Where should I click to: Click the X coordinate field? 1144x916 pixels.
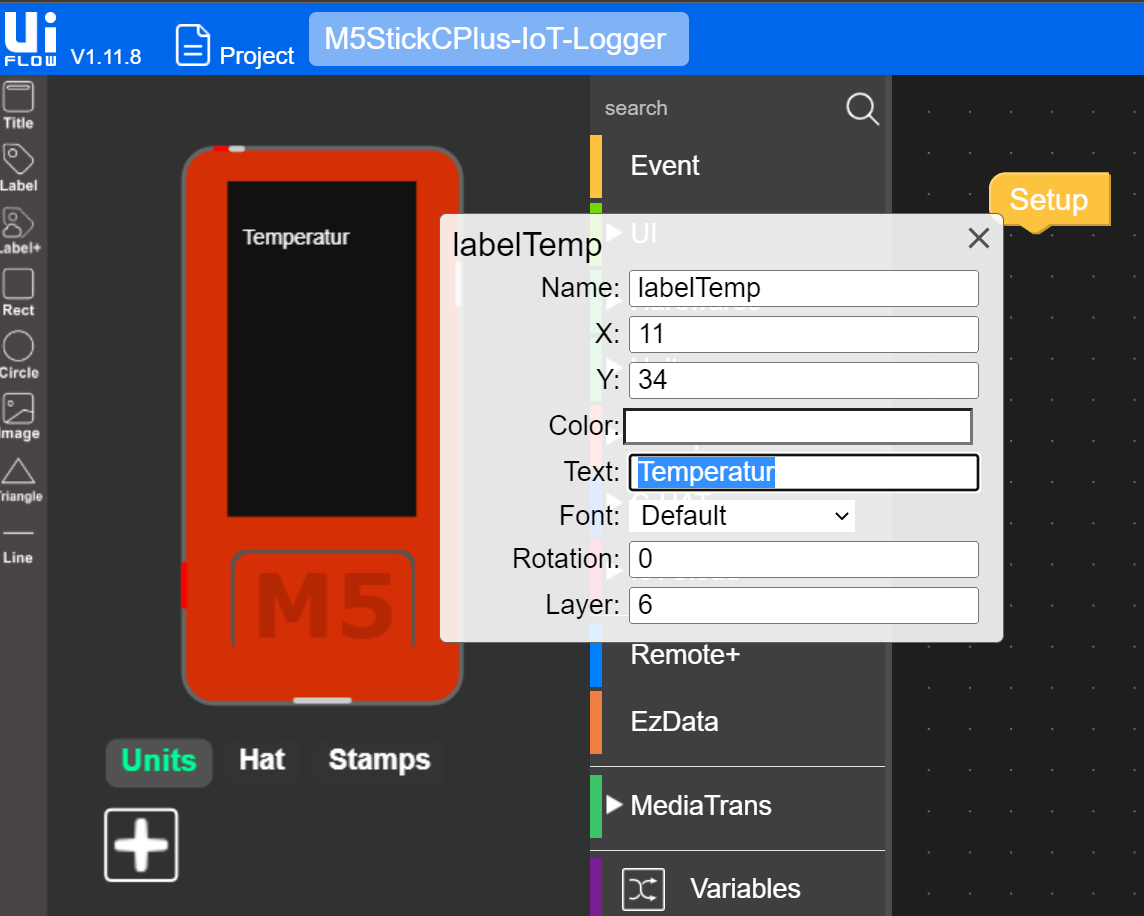pos(803,334)
